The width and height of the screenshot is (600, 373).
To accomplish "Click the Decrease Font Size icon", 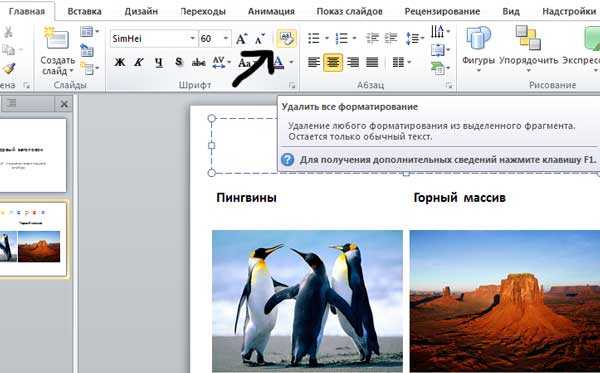I will (260, 39).
